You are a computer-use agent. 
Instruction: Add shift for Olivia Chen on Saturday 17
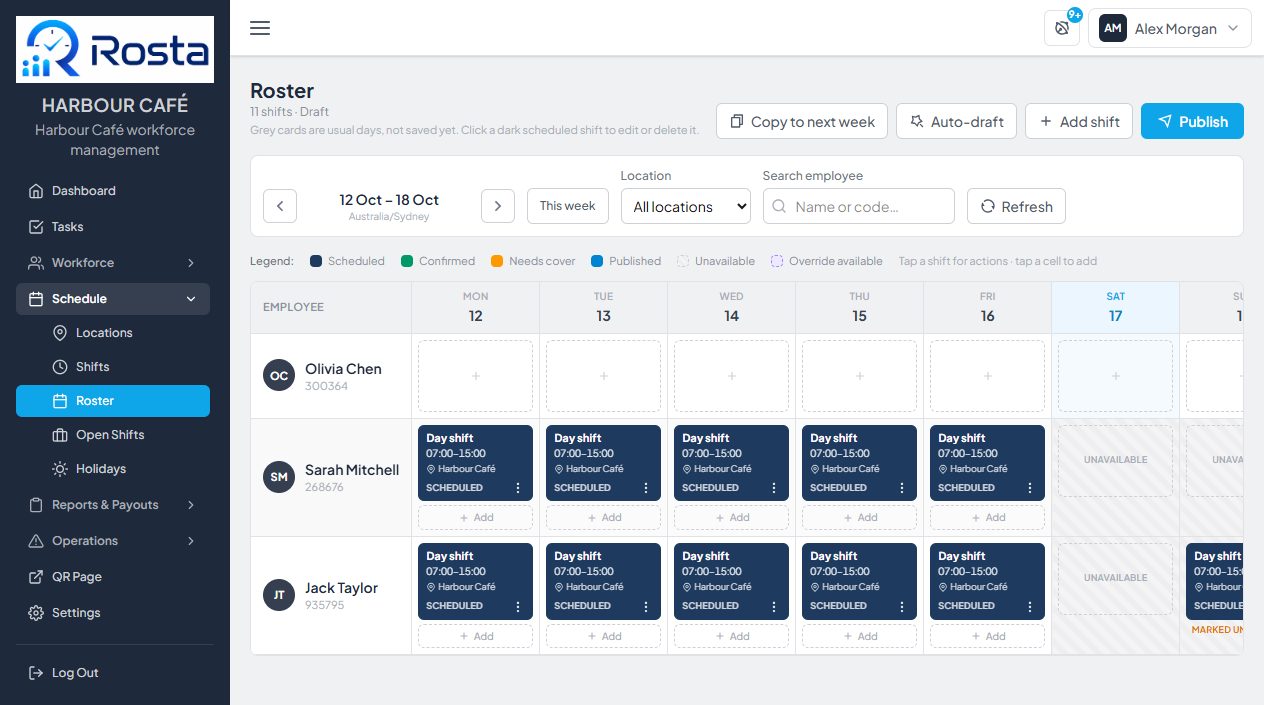click(1116, 376)
